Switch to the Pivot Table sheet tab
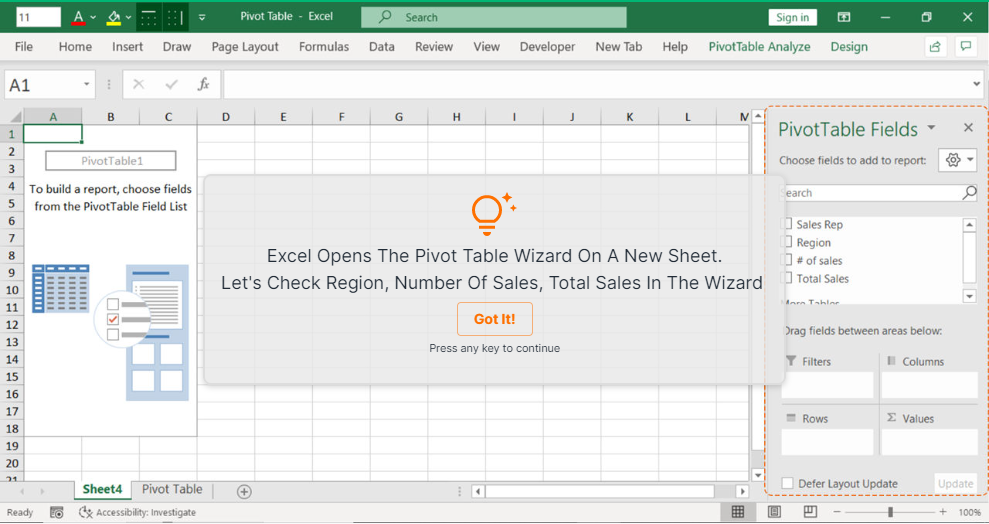989x524 pixels. [x=172, y=489]
